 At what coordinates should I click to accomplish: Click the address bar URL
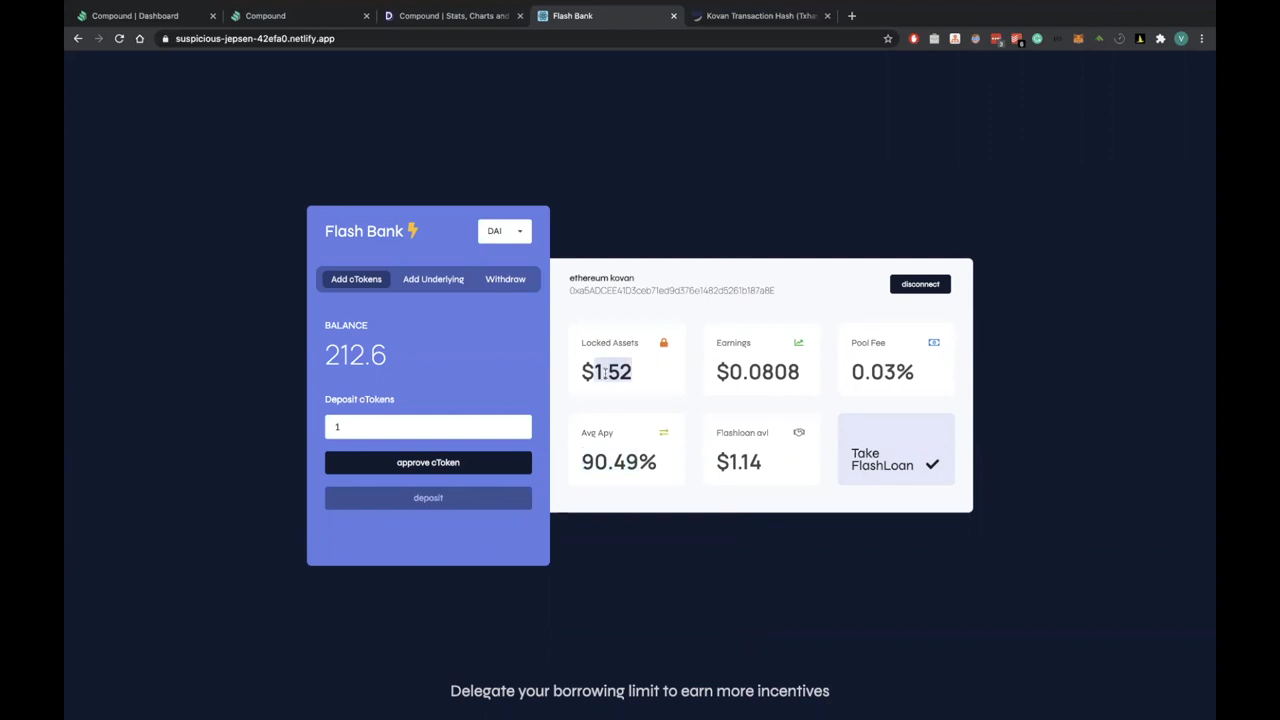(255, 39)
